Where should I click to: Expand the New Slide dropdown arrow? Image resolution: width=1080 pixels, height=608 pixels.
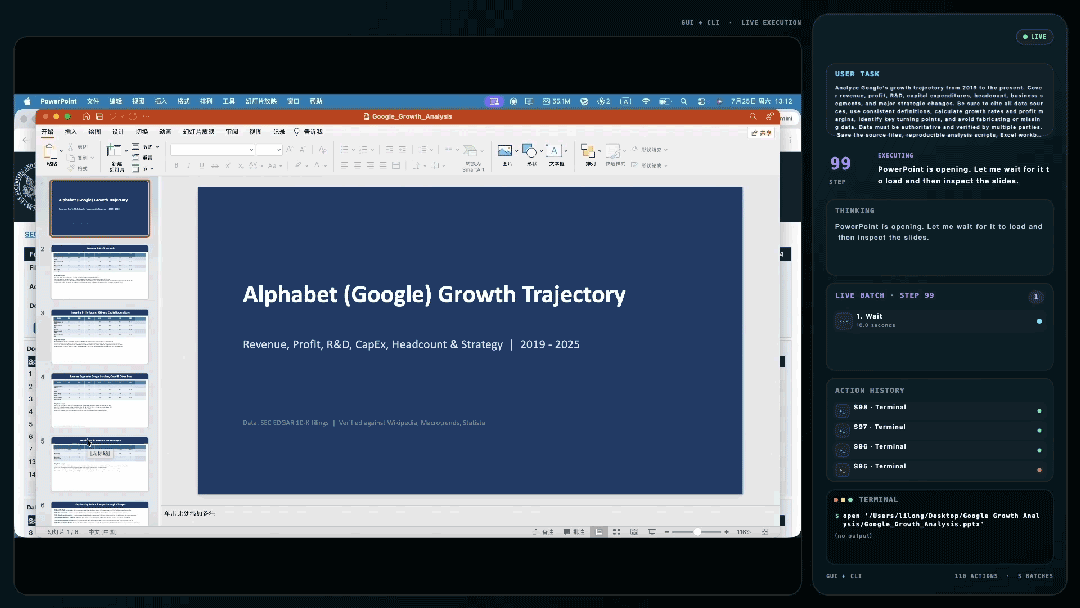126,151
